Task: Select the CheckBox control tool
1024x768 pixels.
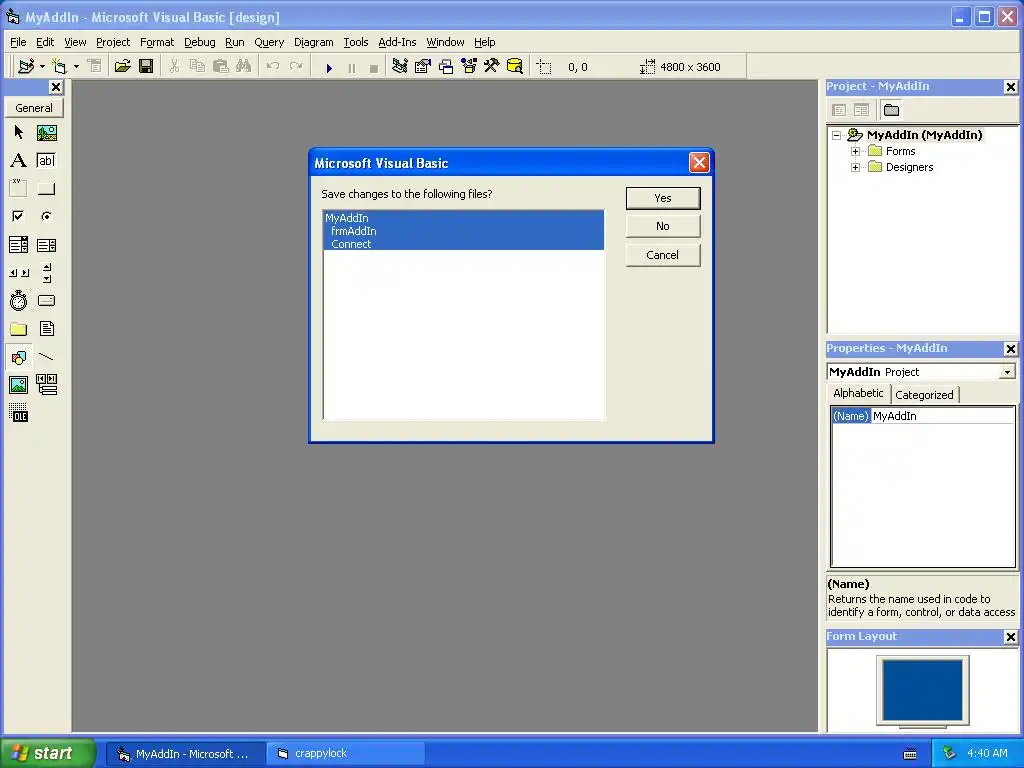Action: click(x=18, y=216)
